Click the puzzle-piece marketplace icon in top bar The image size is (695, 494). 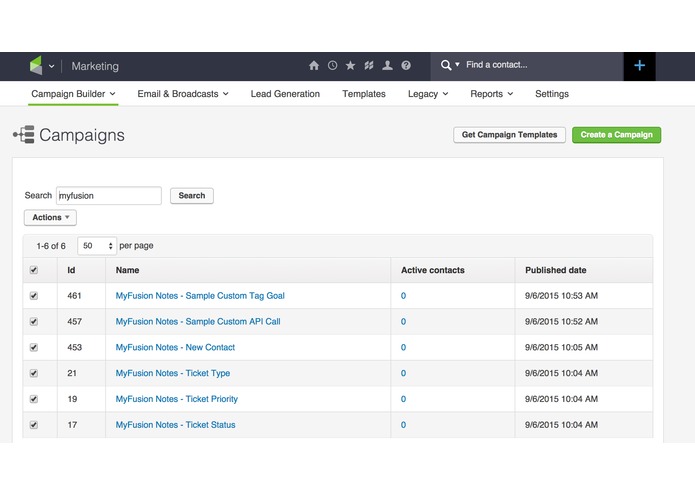coord(369,66)
